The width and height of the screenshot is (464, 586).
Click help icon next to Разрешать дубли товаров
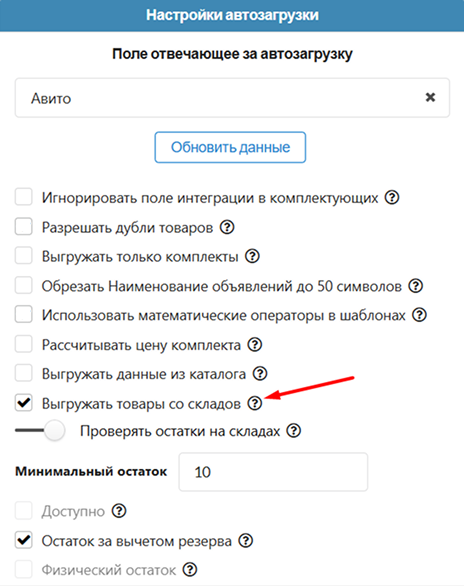[x=227, y=227]
